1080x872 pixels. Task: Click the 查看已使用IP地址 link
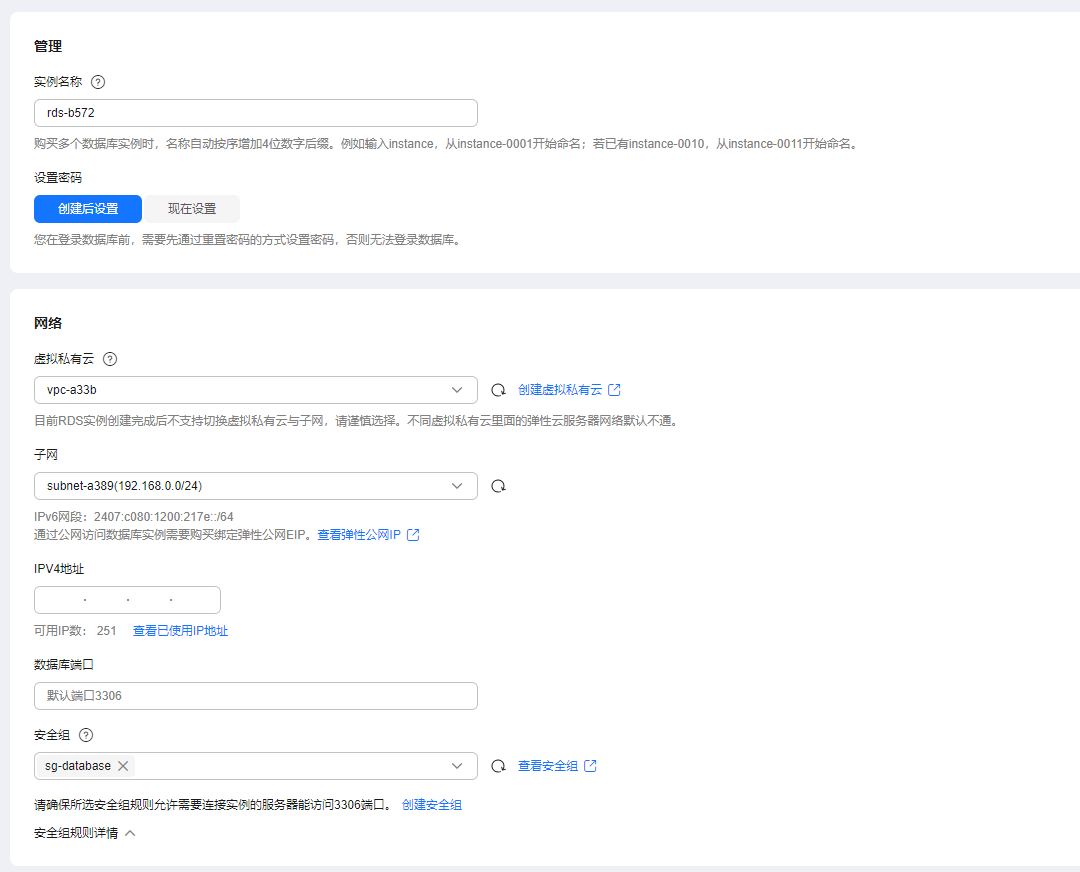coord(180,631)
